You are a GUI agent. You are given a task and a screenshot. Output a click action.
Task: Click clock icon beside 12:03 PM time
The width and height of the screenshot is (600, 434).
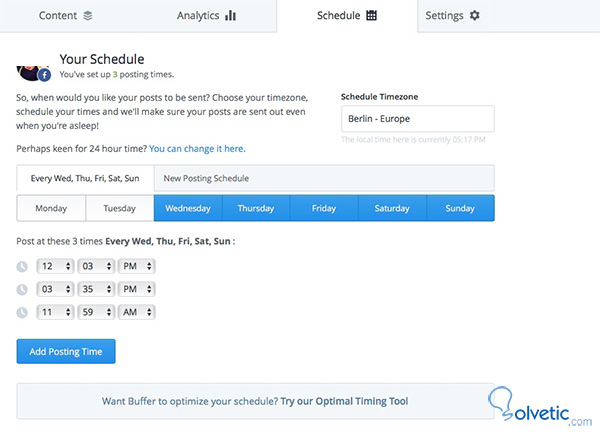point(23,266)
